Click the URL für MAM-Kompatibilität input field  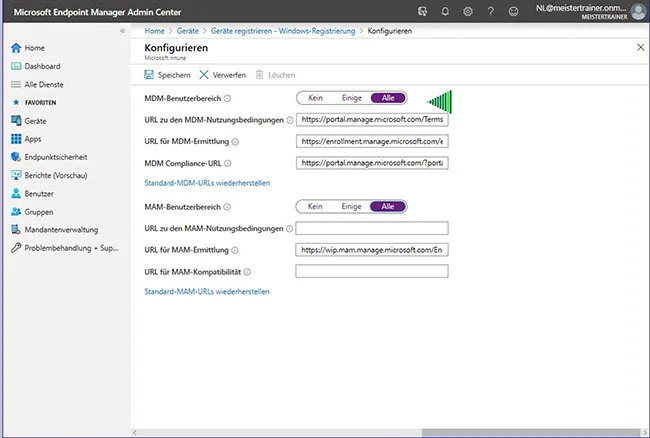(372, 271)
